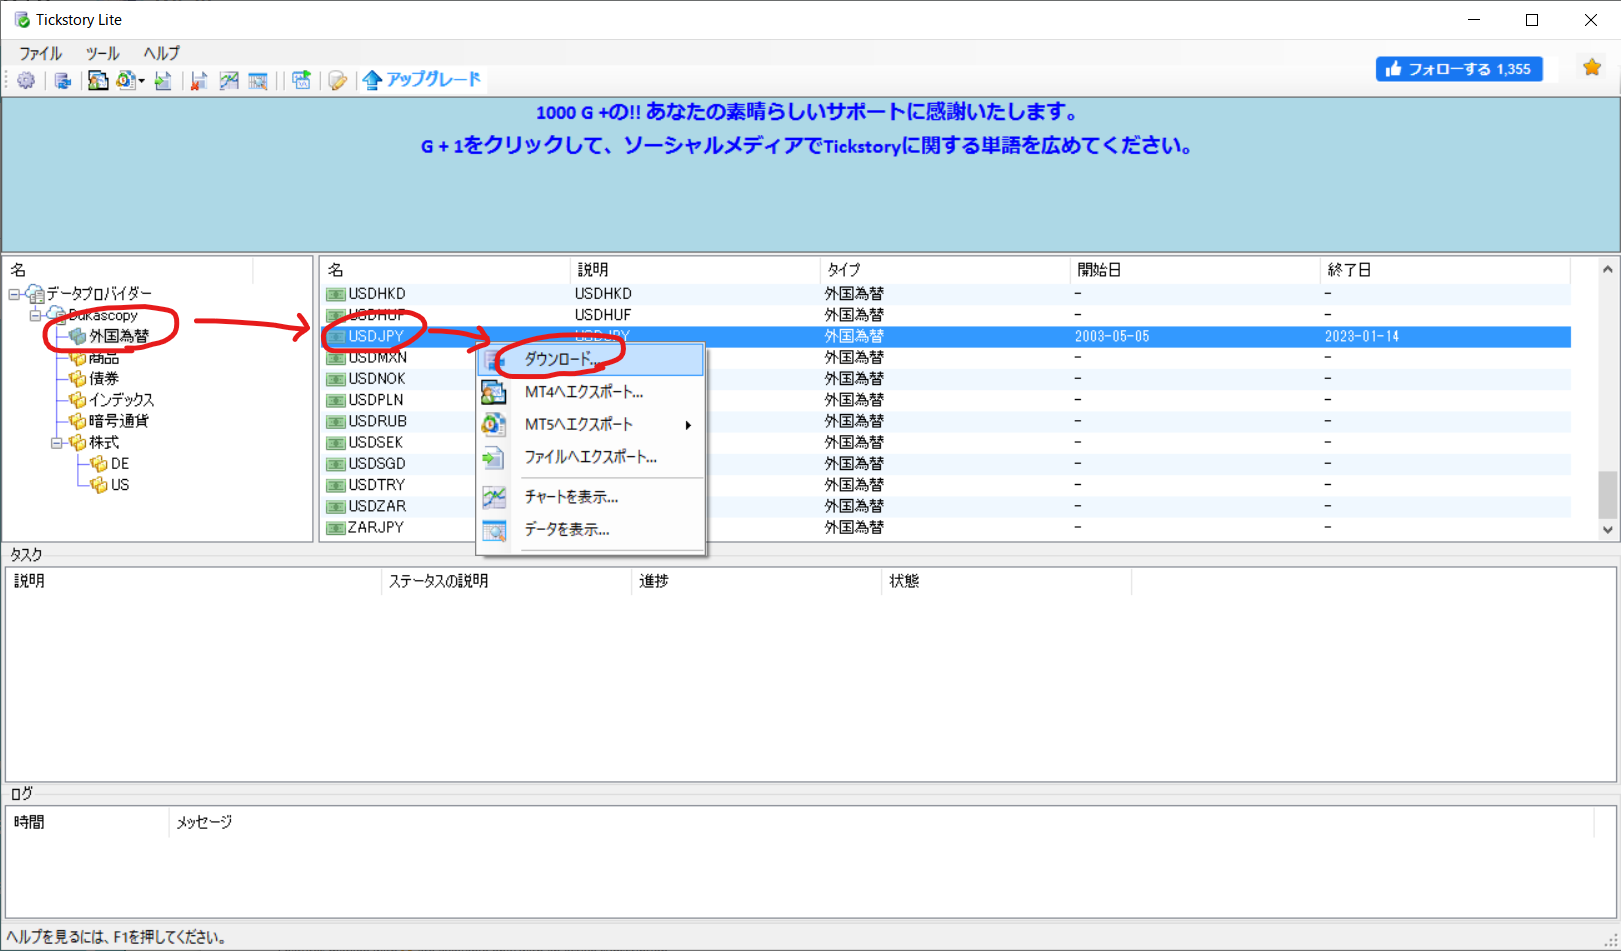Click the 状態 task column header
The width and height of the screenshot is (1621, 951).
point(1006,581)
